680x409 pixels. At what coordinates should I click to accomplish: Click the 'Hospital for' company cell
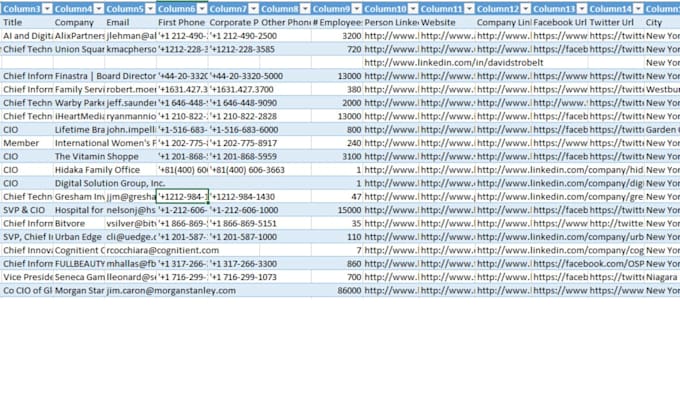[79, 210]
